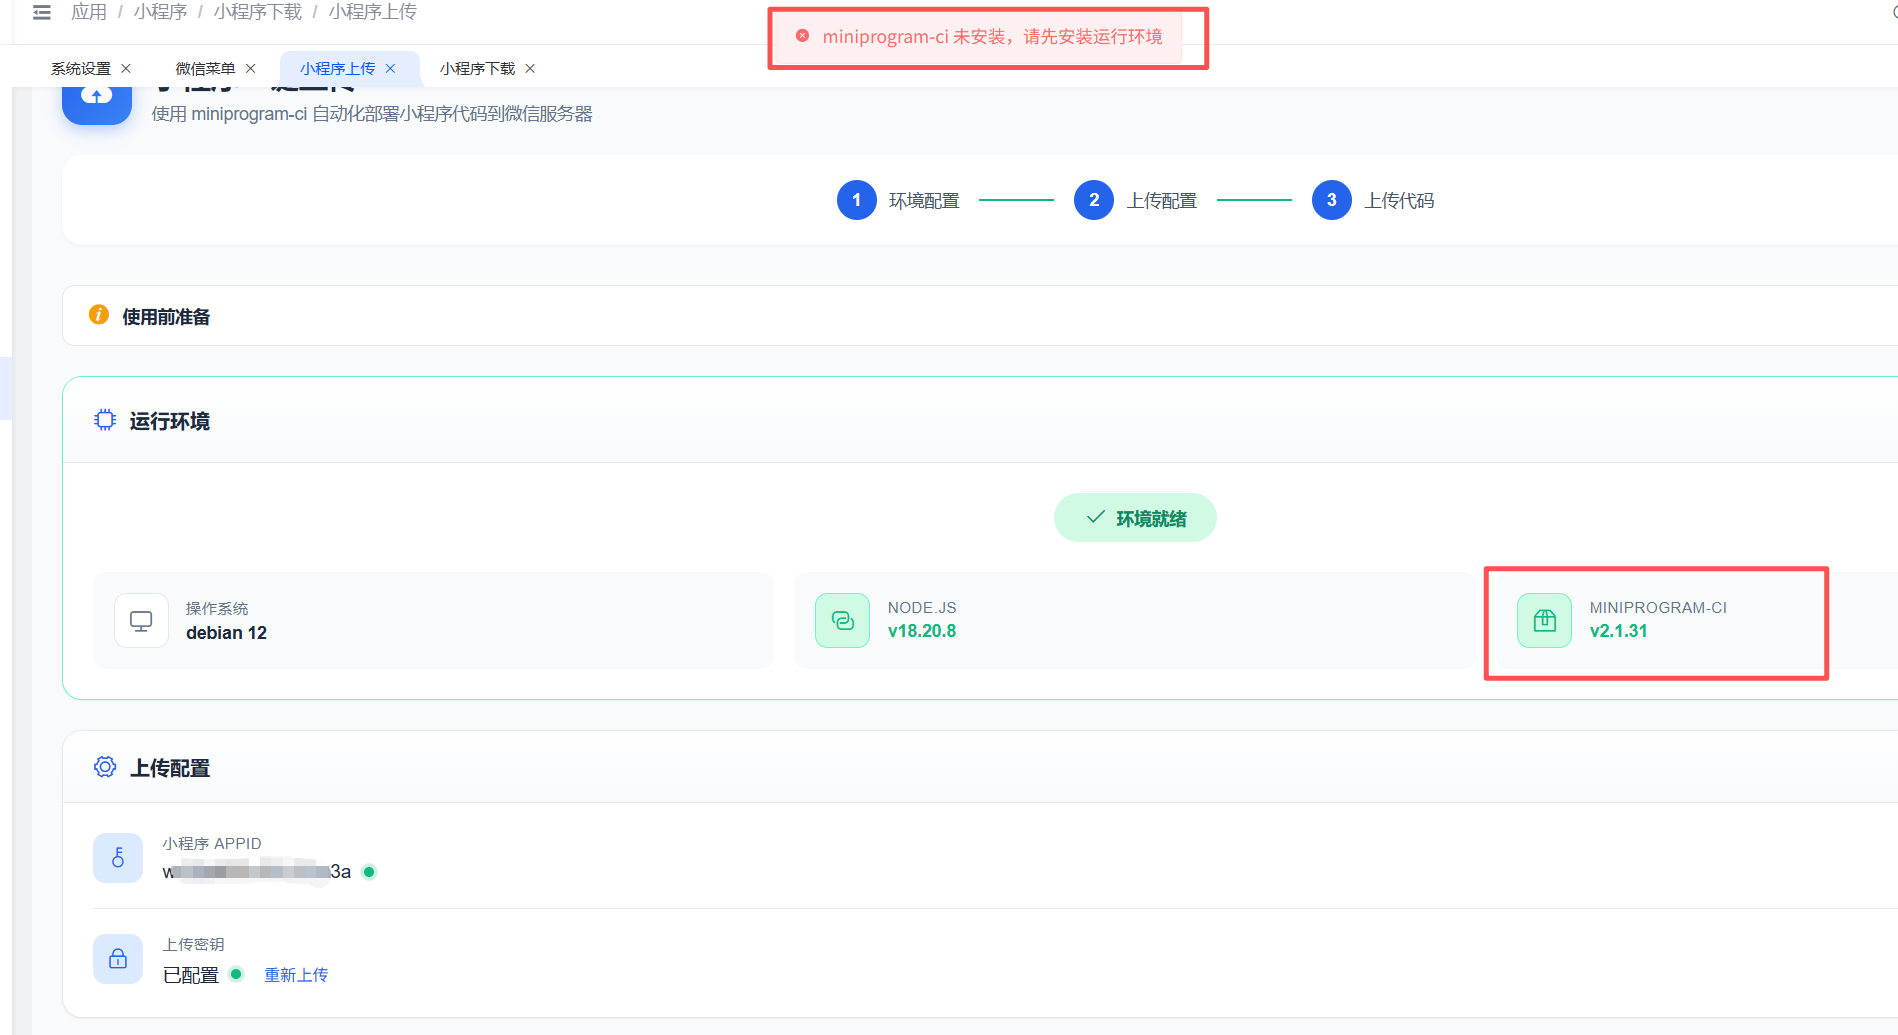The image size is (1898, 1035).
Task: Click the key icon for 小程序 APPID
Action: [118, 858]
